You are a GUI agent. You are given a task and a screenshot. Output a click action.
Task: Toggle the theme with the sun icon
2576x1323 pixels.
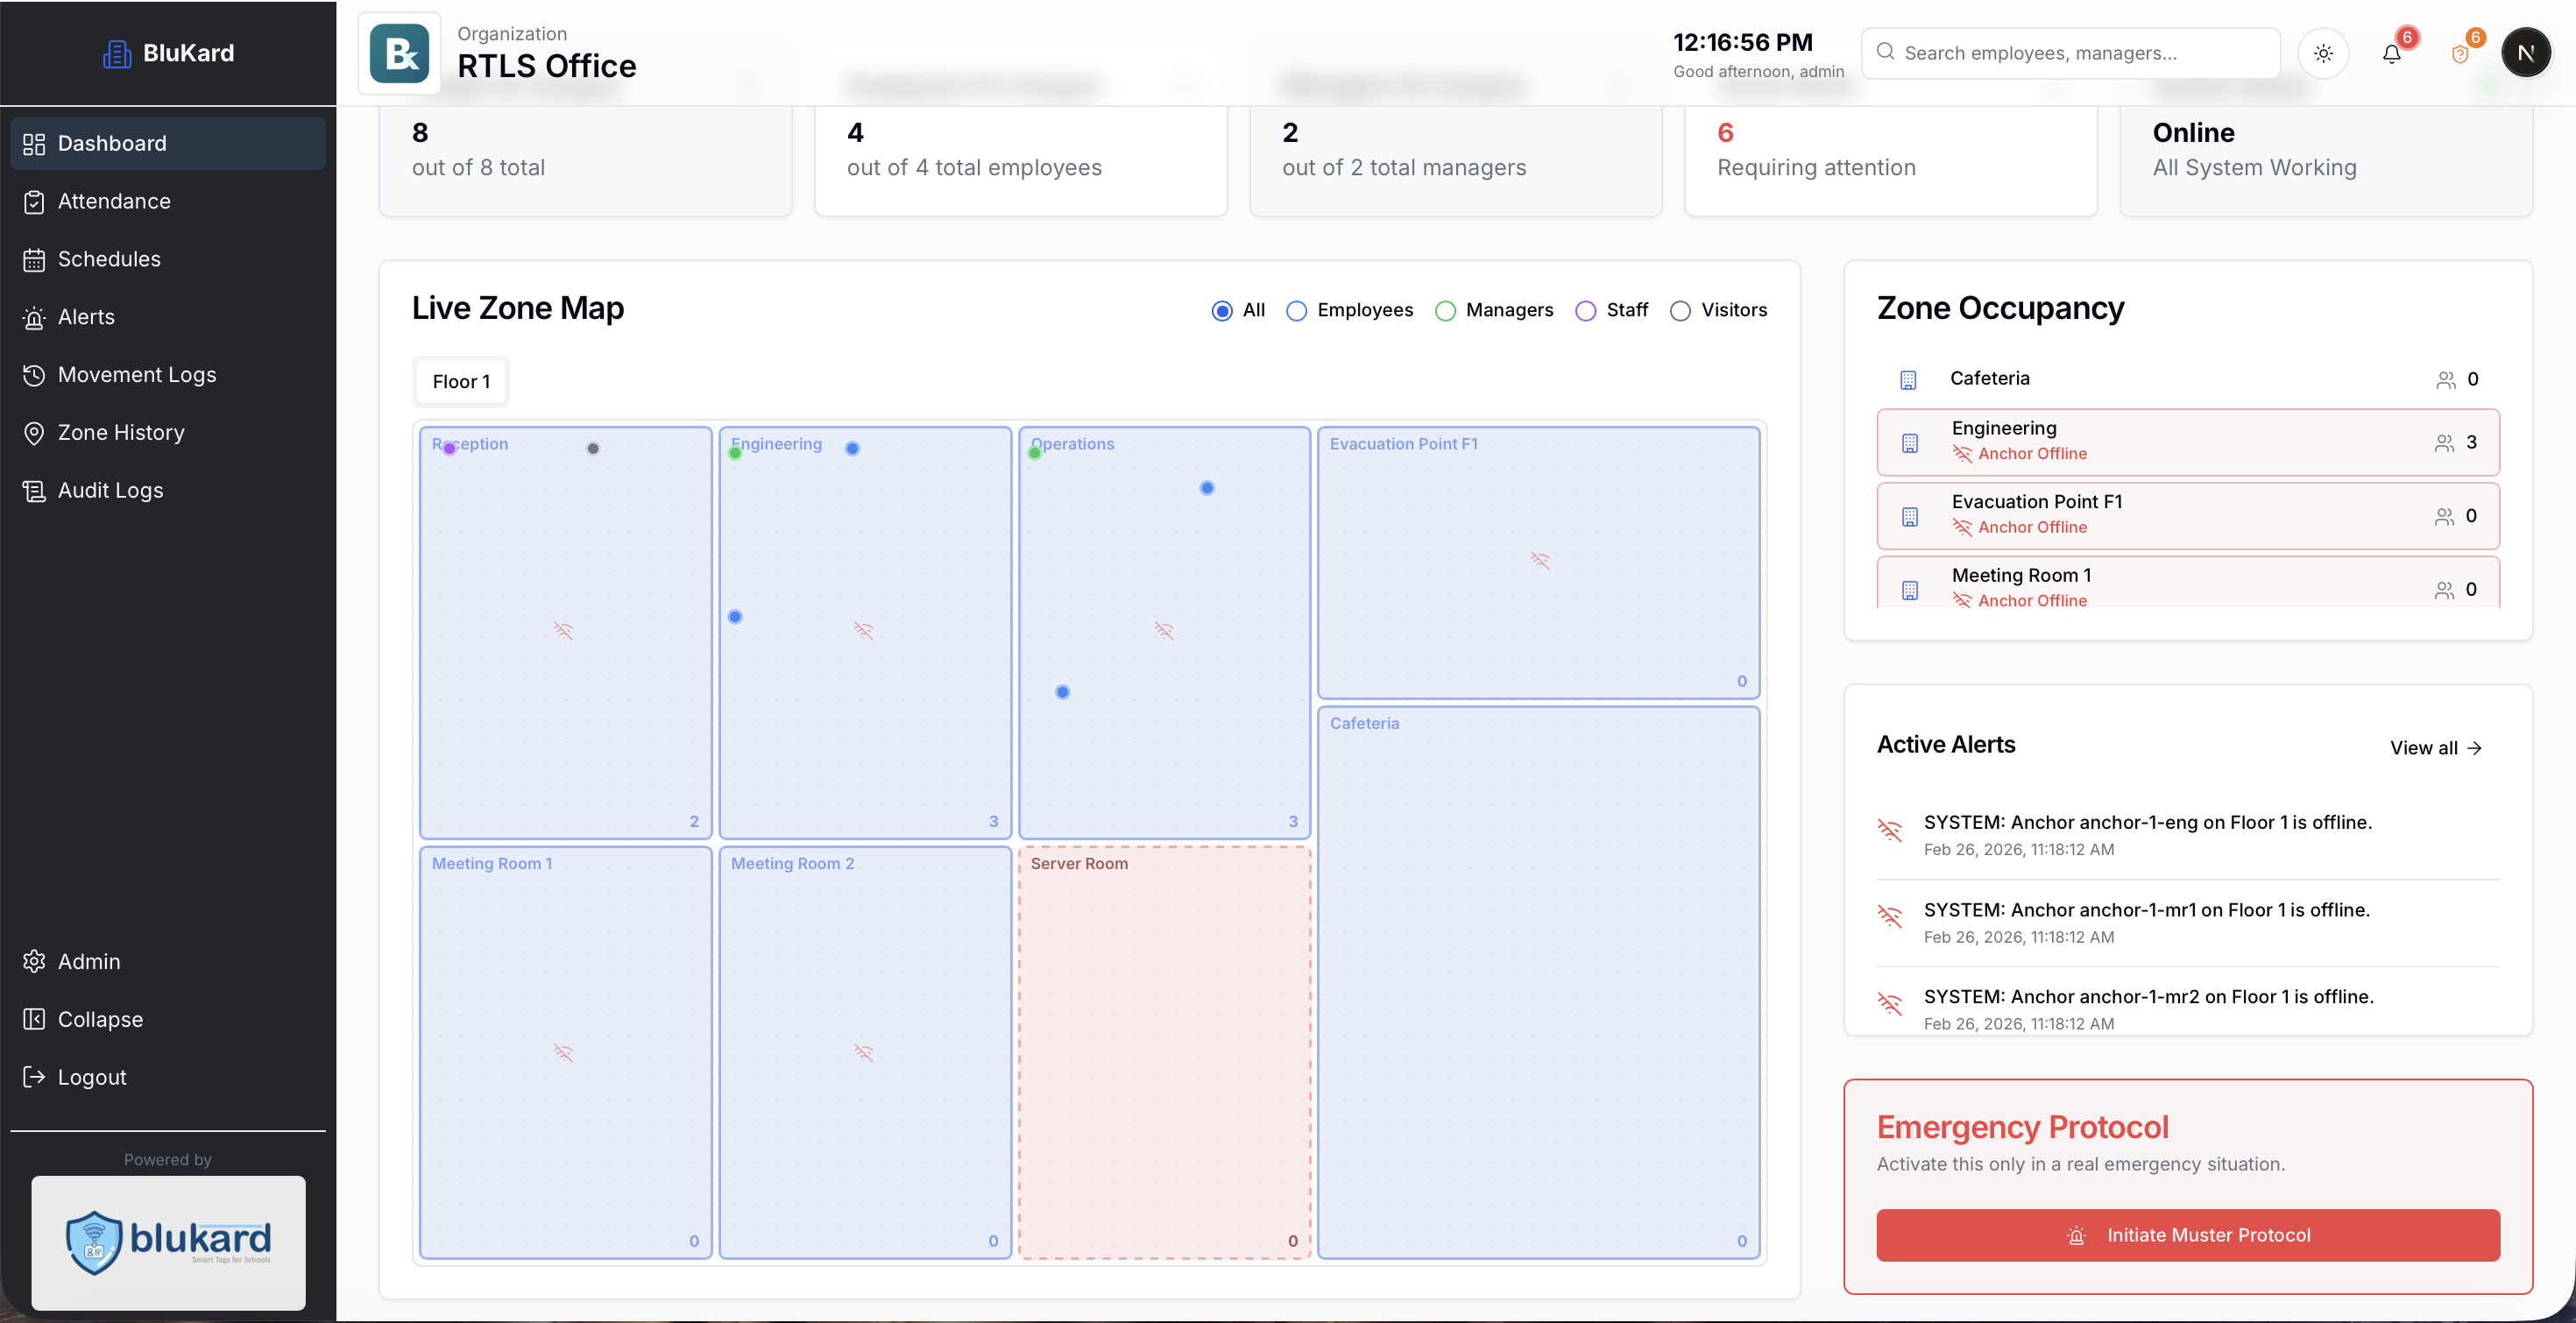pos(2324,53)
